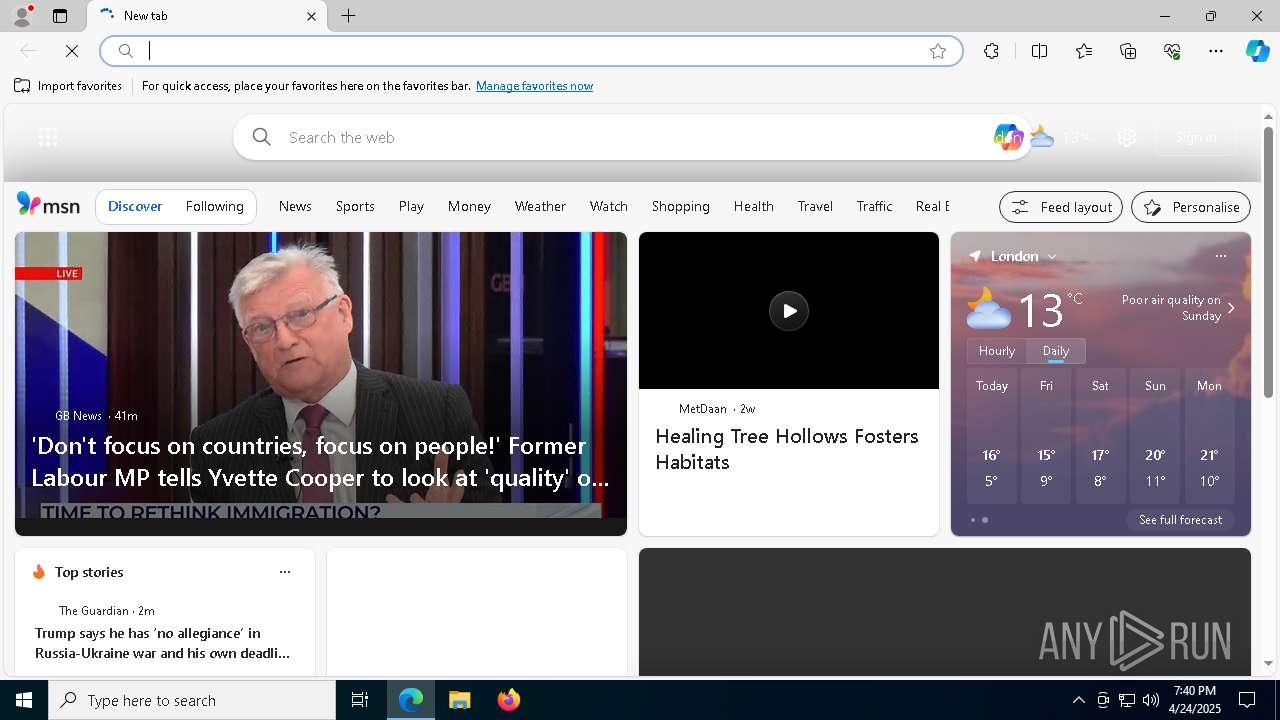Open the Money section
The height and width of the screenshot is (720, 1280).
[x=469, y=206]
